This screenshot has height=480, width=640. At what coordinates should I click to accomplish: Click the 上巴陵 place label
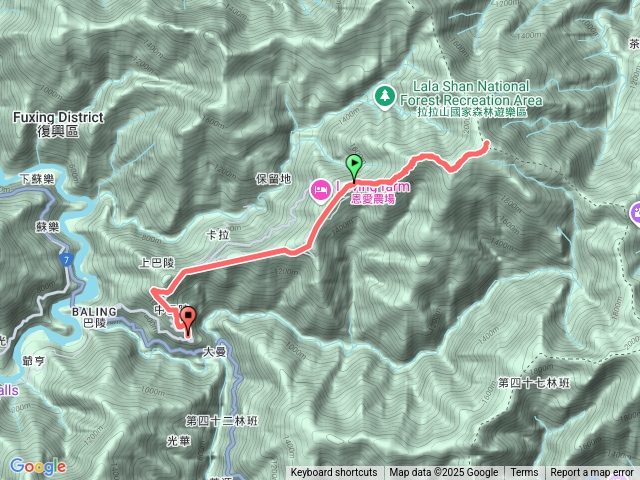tap(157, 263)
